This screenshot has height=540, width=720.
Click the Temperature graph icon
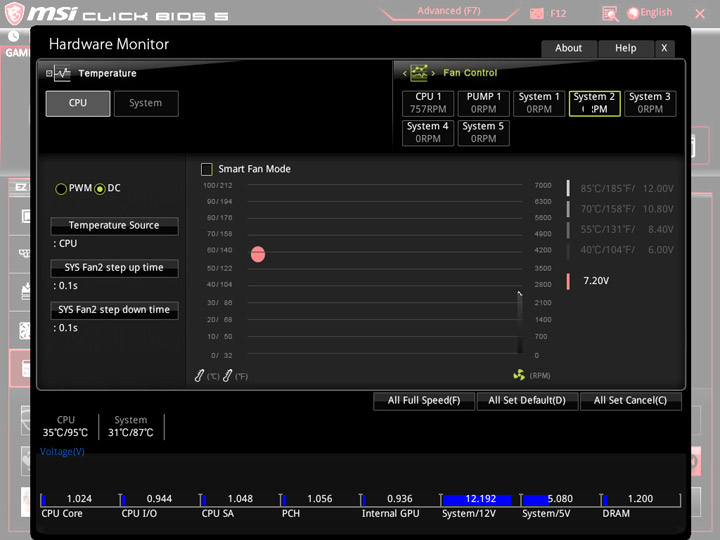pyautogui.click(x=62, y=73)
